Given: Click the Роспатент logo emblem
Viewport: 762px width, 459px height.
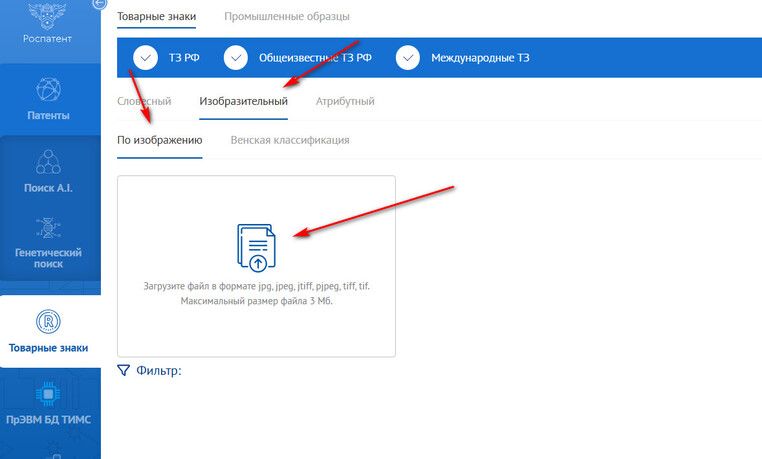Looking at the screenshot, I should pos(47,15).
